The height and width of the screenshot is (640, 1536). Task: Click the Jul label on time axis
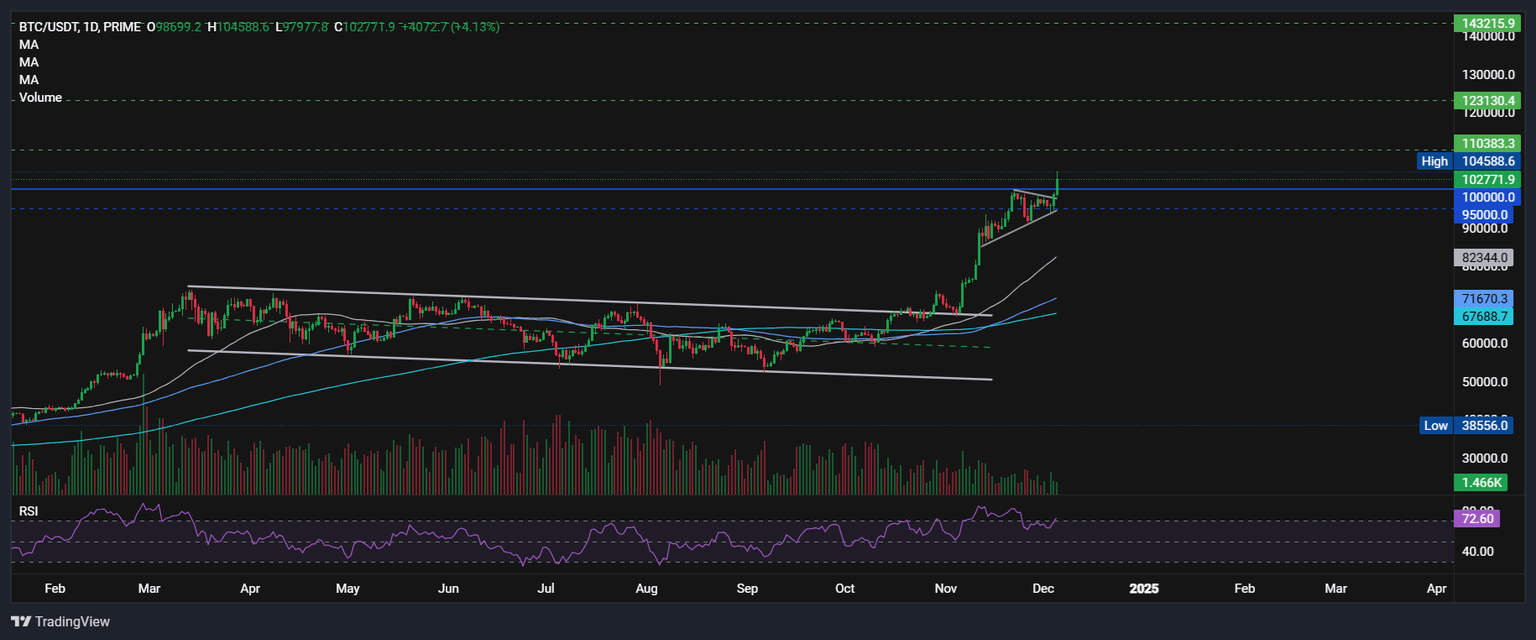(x=546, y=589)
